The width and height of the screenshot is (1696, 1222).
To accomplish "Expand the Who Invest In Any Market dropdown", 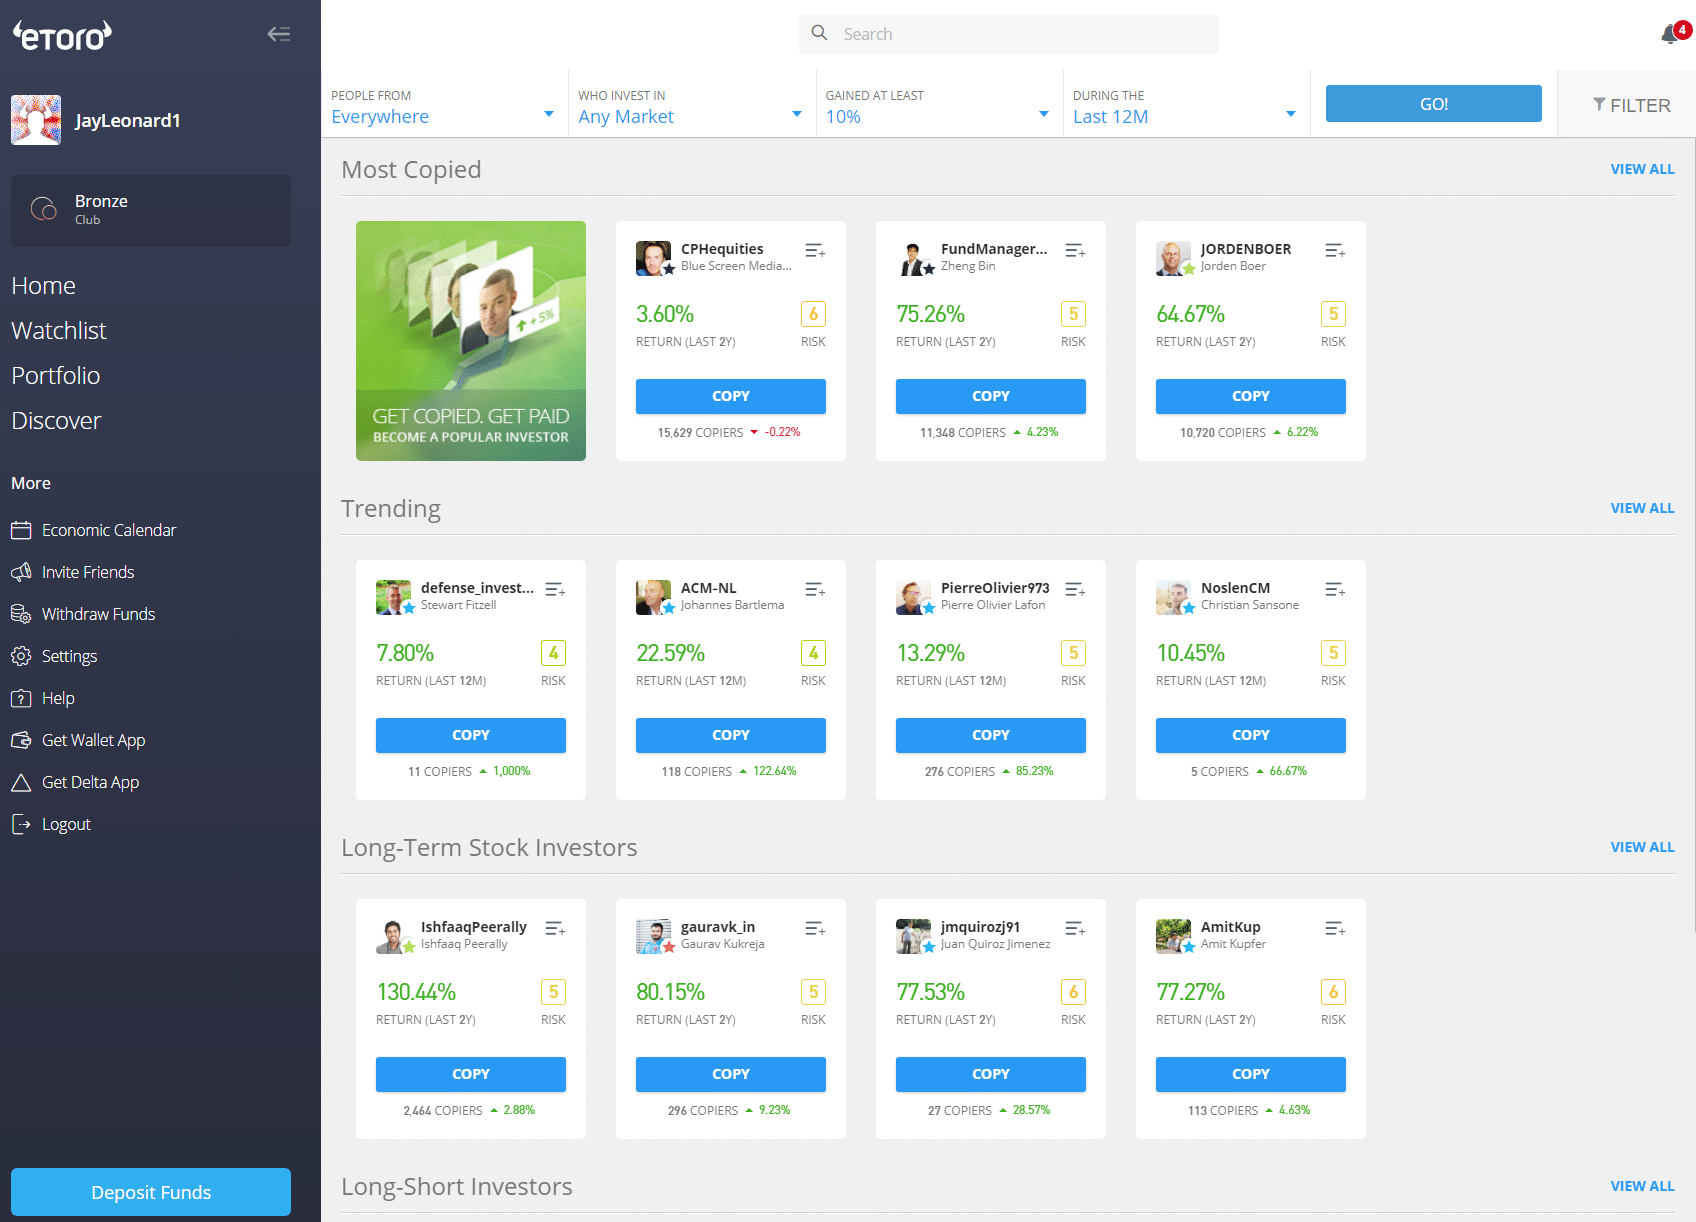I will coord(690,105).
